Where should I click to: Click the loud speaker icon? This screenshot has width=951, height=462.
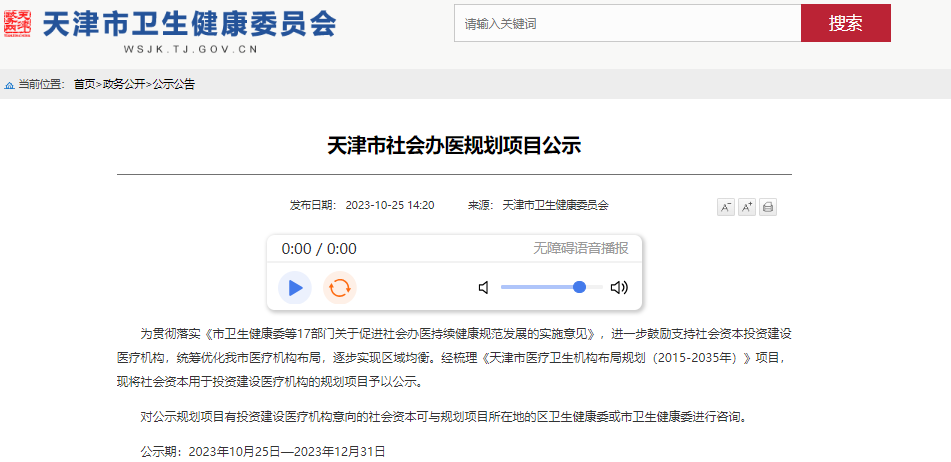coord(619,287)
